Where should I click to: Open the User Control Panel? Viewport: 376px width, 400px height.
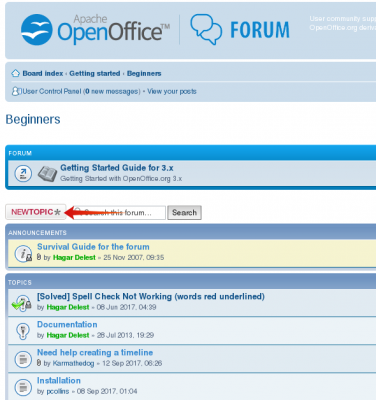point(52,91)
